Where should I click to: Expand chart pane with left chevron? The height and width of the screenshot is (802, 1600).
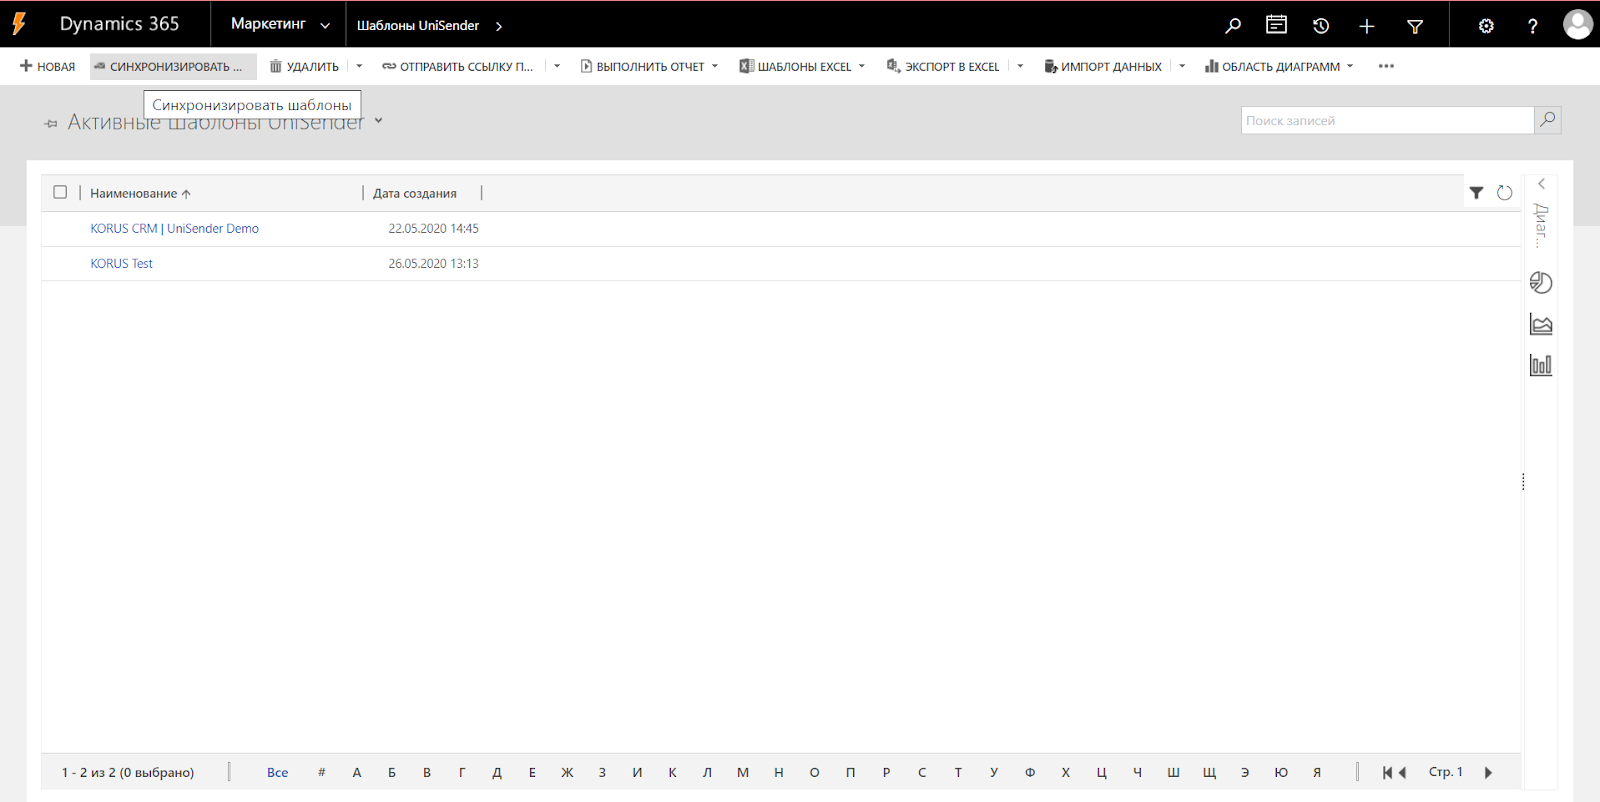tap(1541, 183)
